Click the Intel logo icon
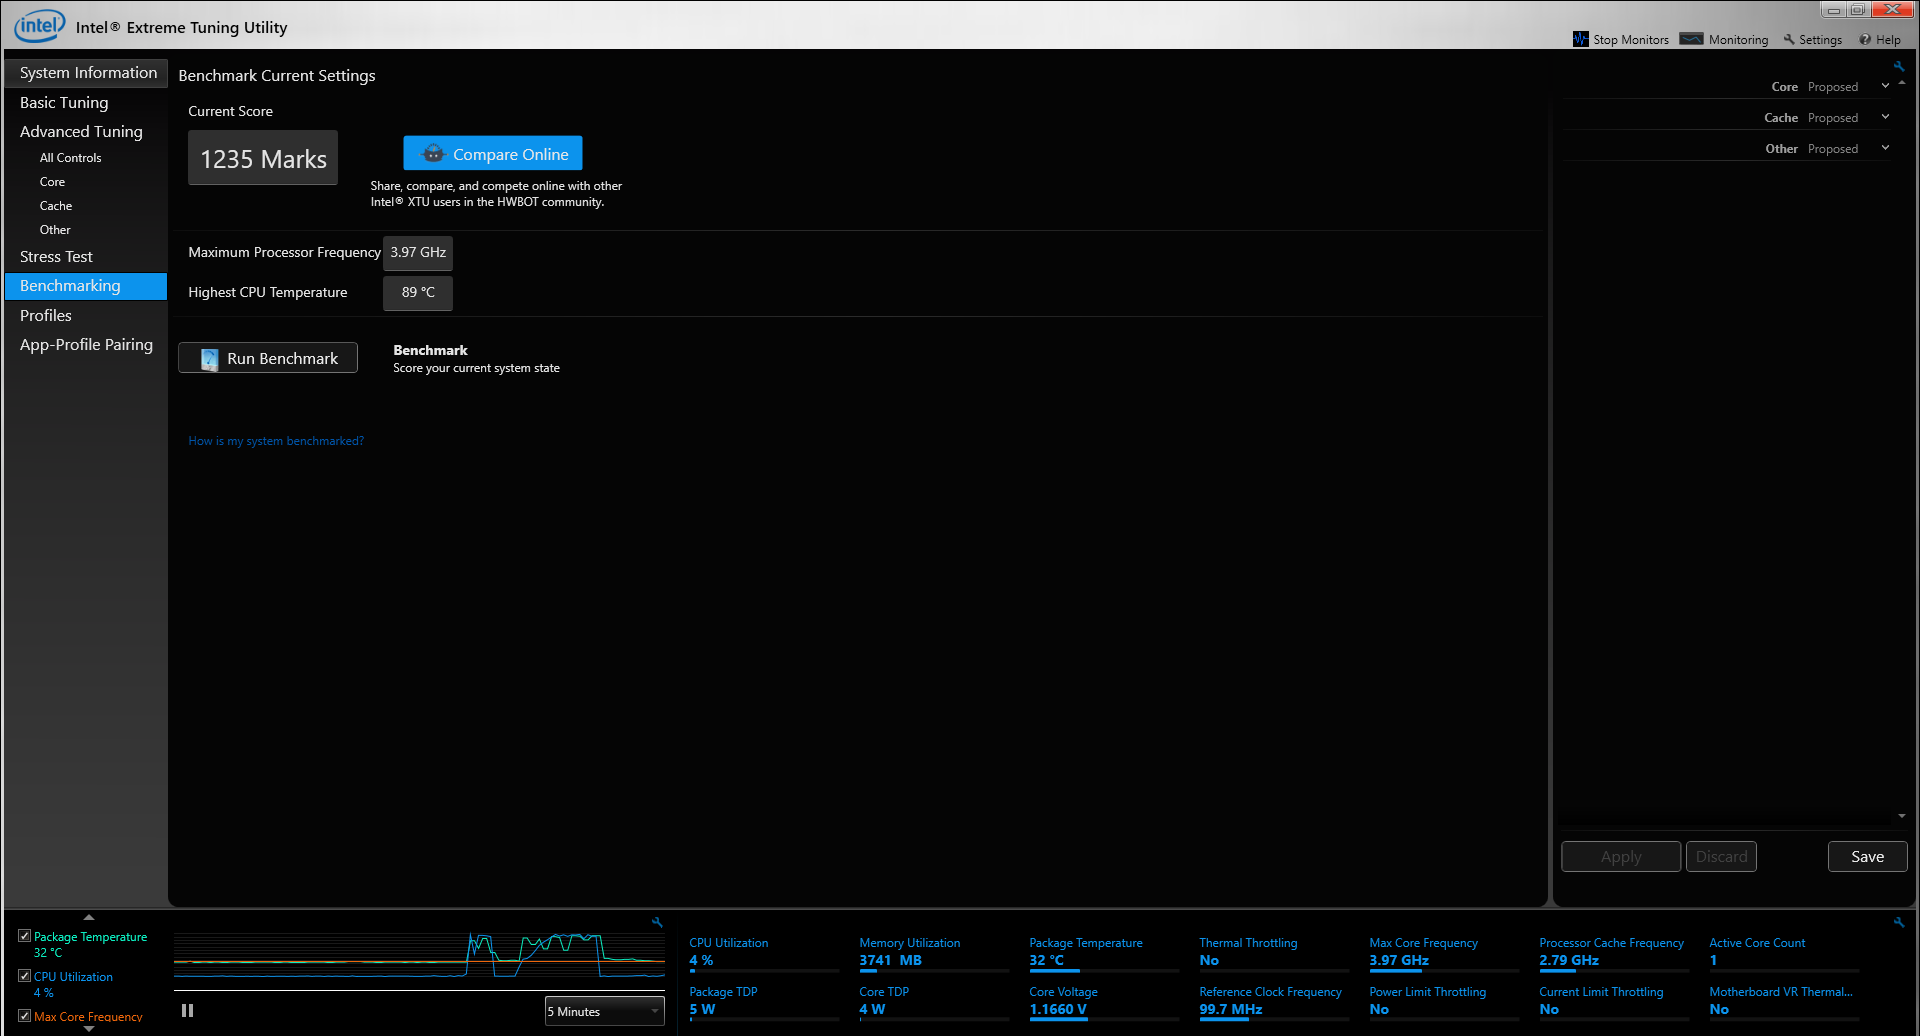Viewport: 1920px width, 1036px height. tap(40, 25)
